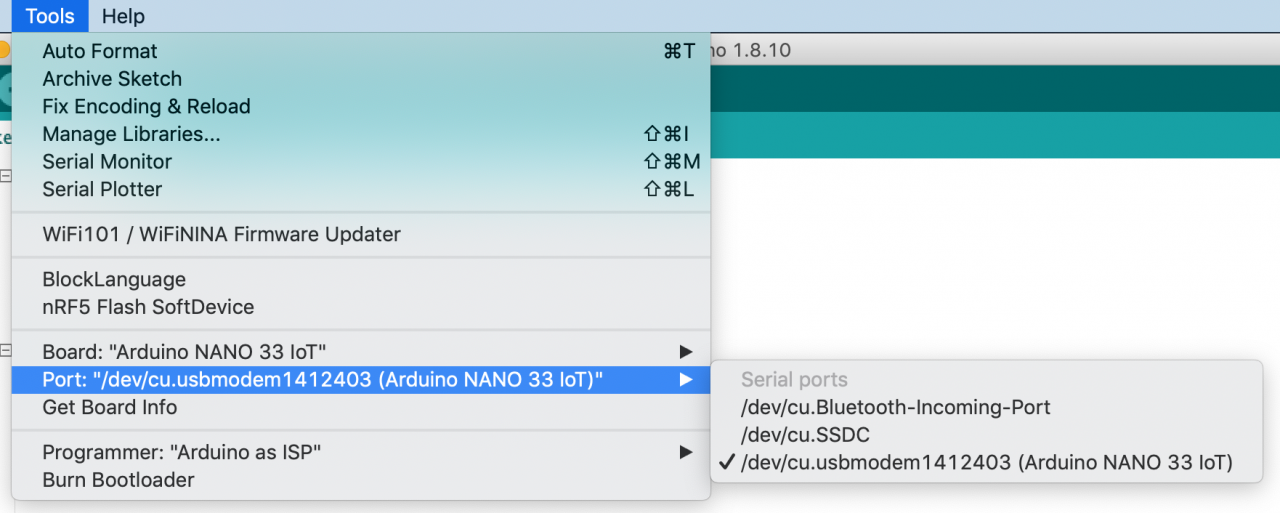Open WiFi101 / WiFiNINA Firmware Updater
Image resolution: width=1280 pixels, height=513 pixels.
(221, 235)
